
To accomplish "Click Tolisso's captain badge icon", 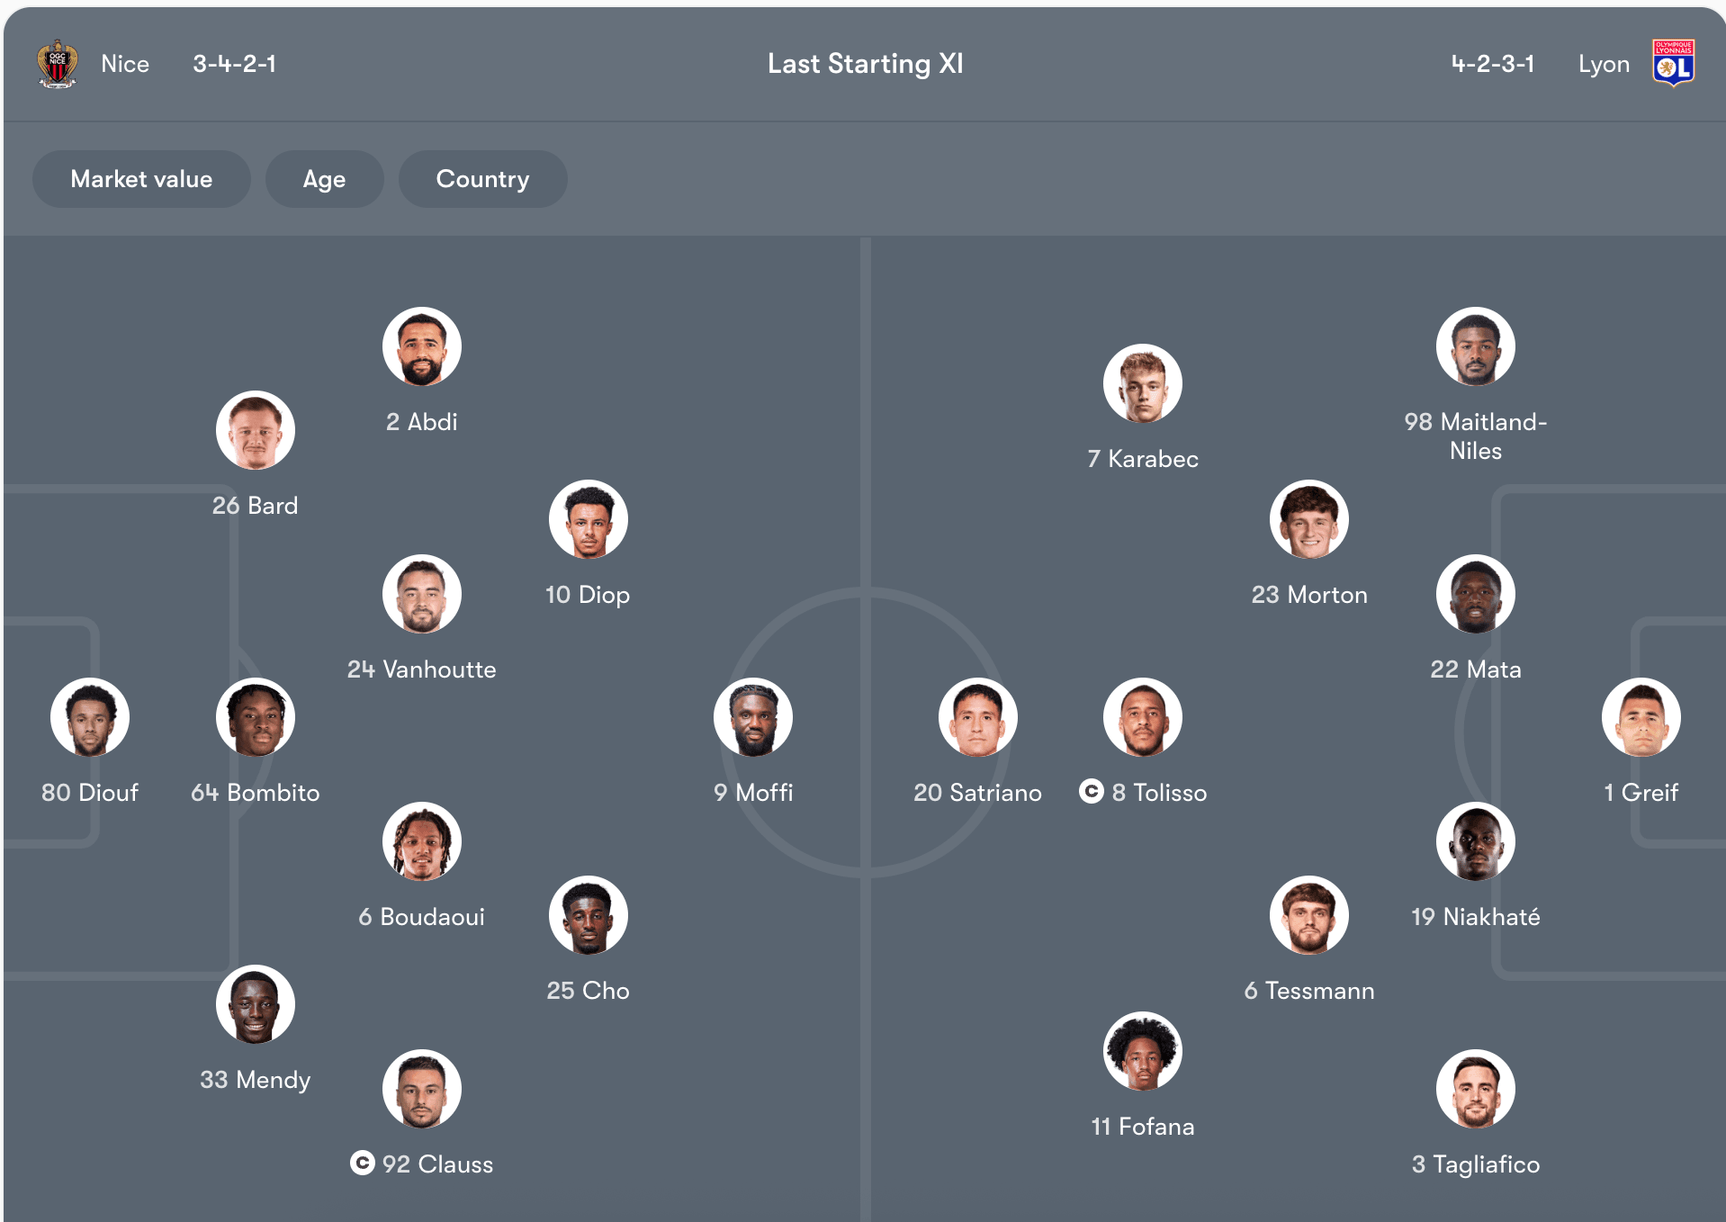I will [x=1091, y=792].
